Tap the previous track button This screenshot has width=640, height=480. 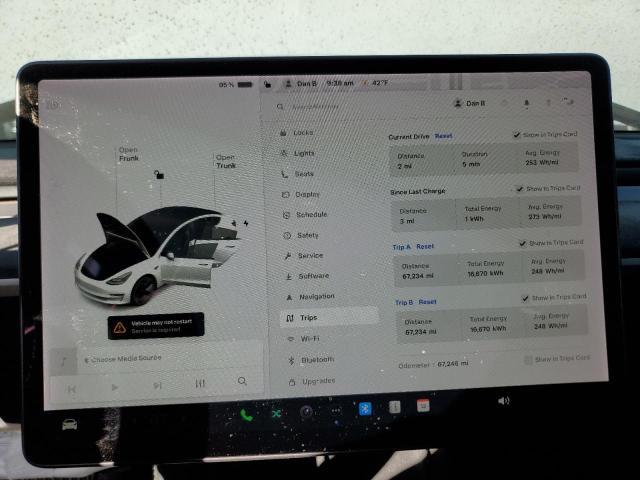tap(72, 389)
